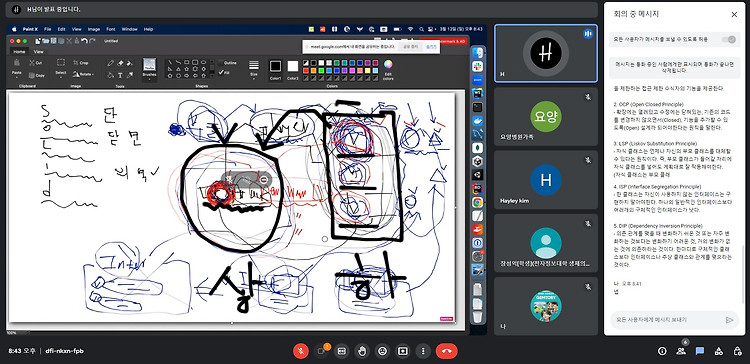The width and height of the screenshot is (750, 364).
Task: Click the present screen button
Action: pos(403,351)
